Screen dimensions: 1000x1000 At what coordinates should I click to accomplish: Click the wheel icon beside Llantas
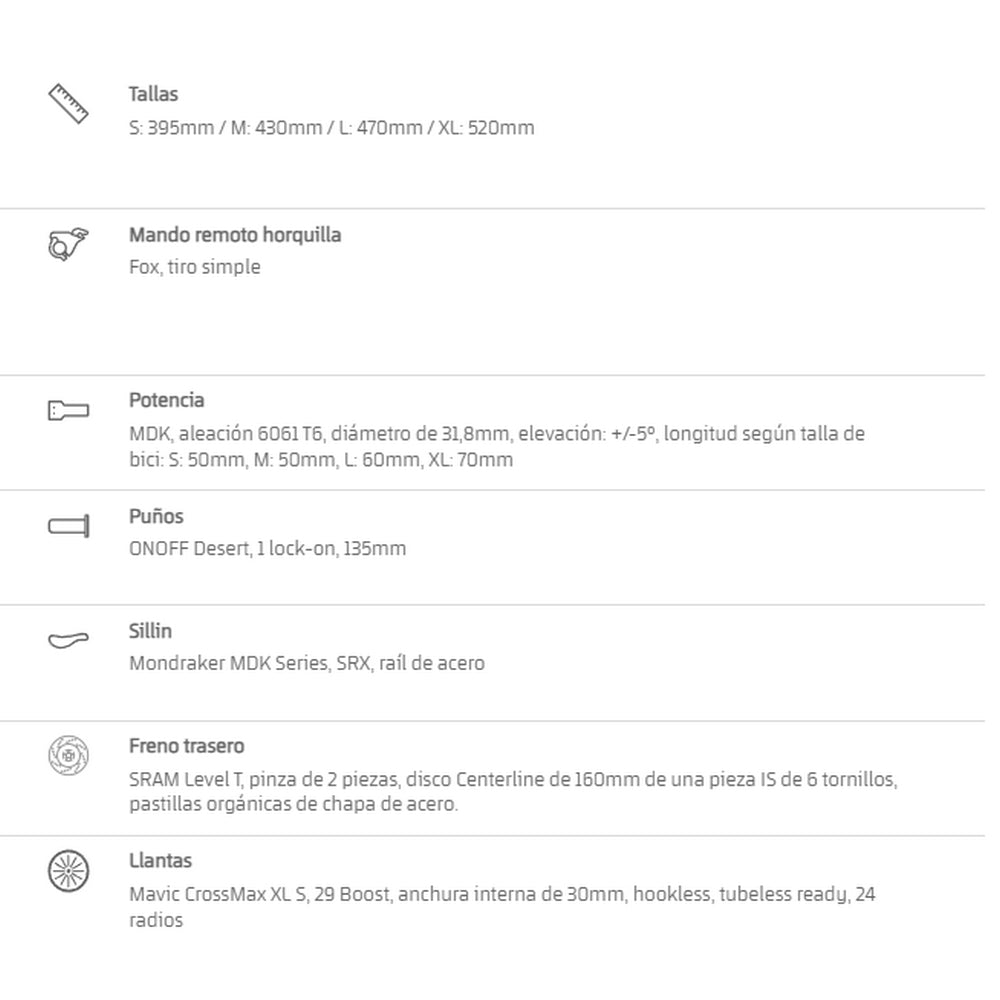(x=68, y=871)
